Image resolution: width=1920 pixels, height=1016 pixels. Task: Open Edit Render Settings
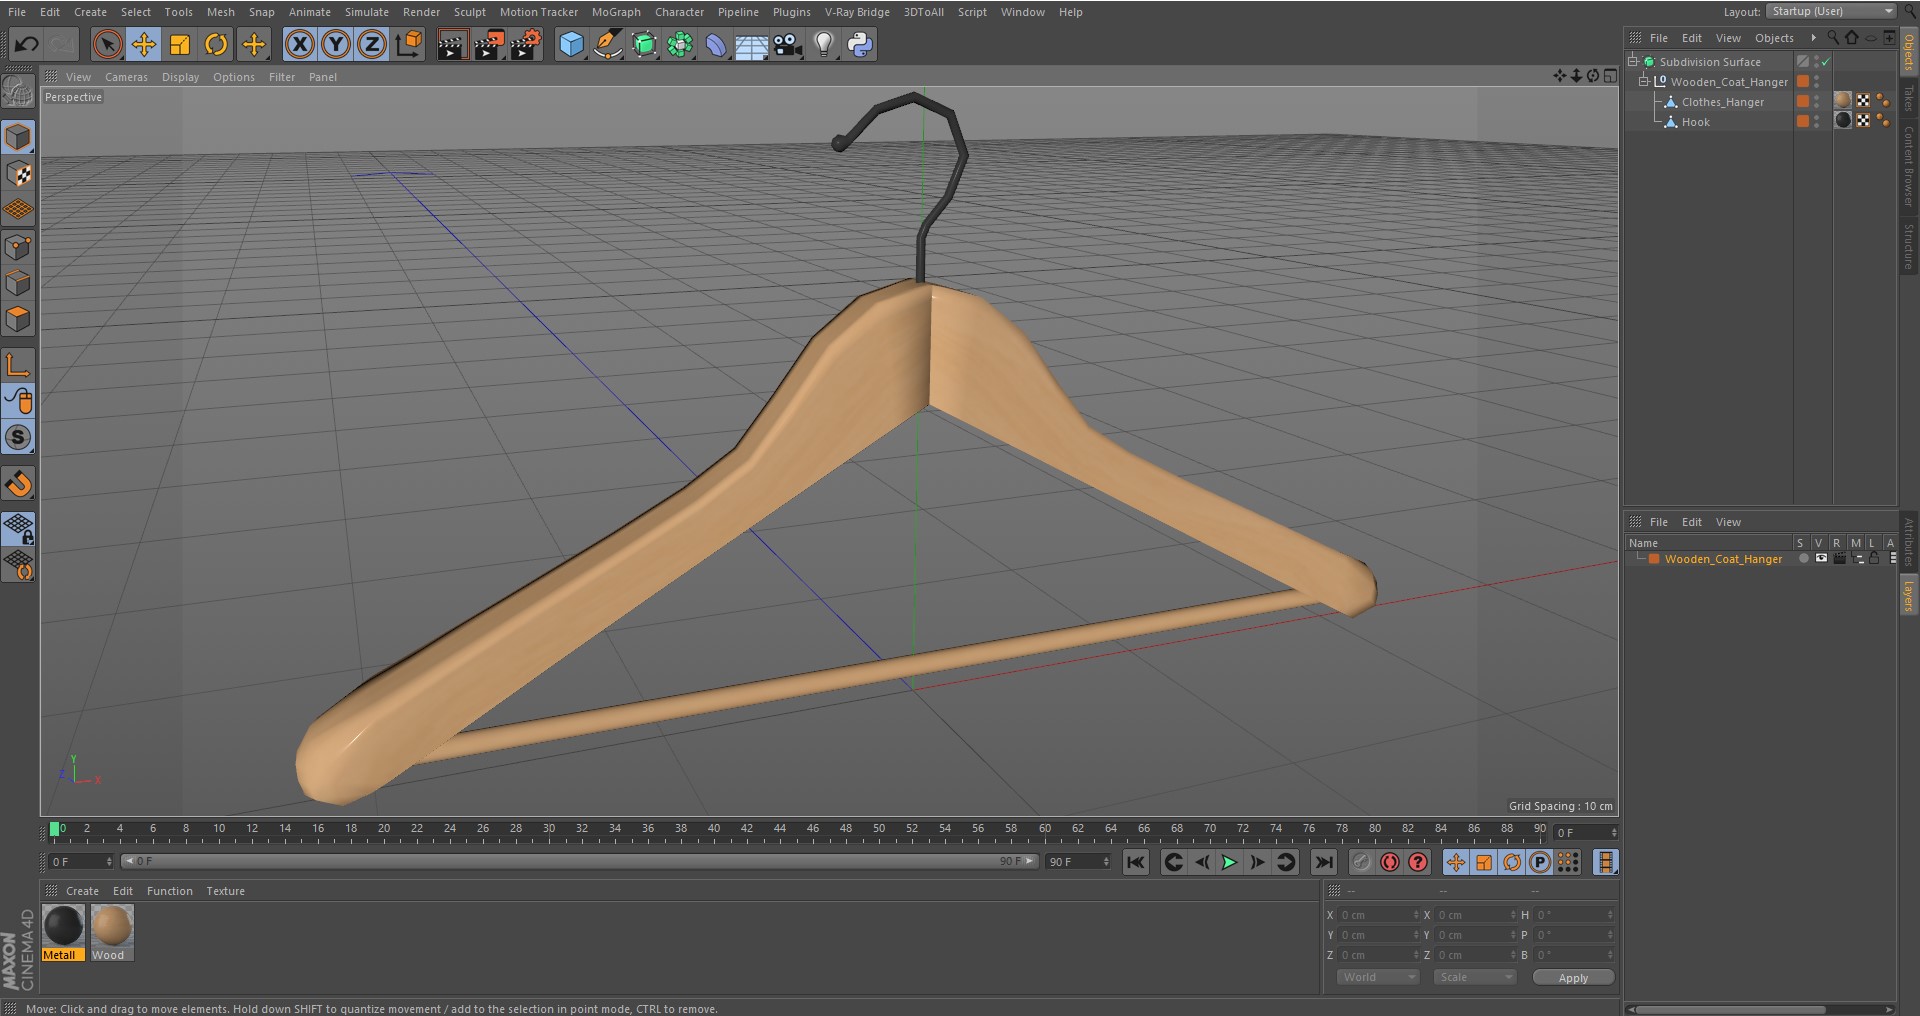coord(526,44)
